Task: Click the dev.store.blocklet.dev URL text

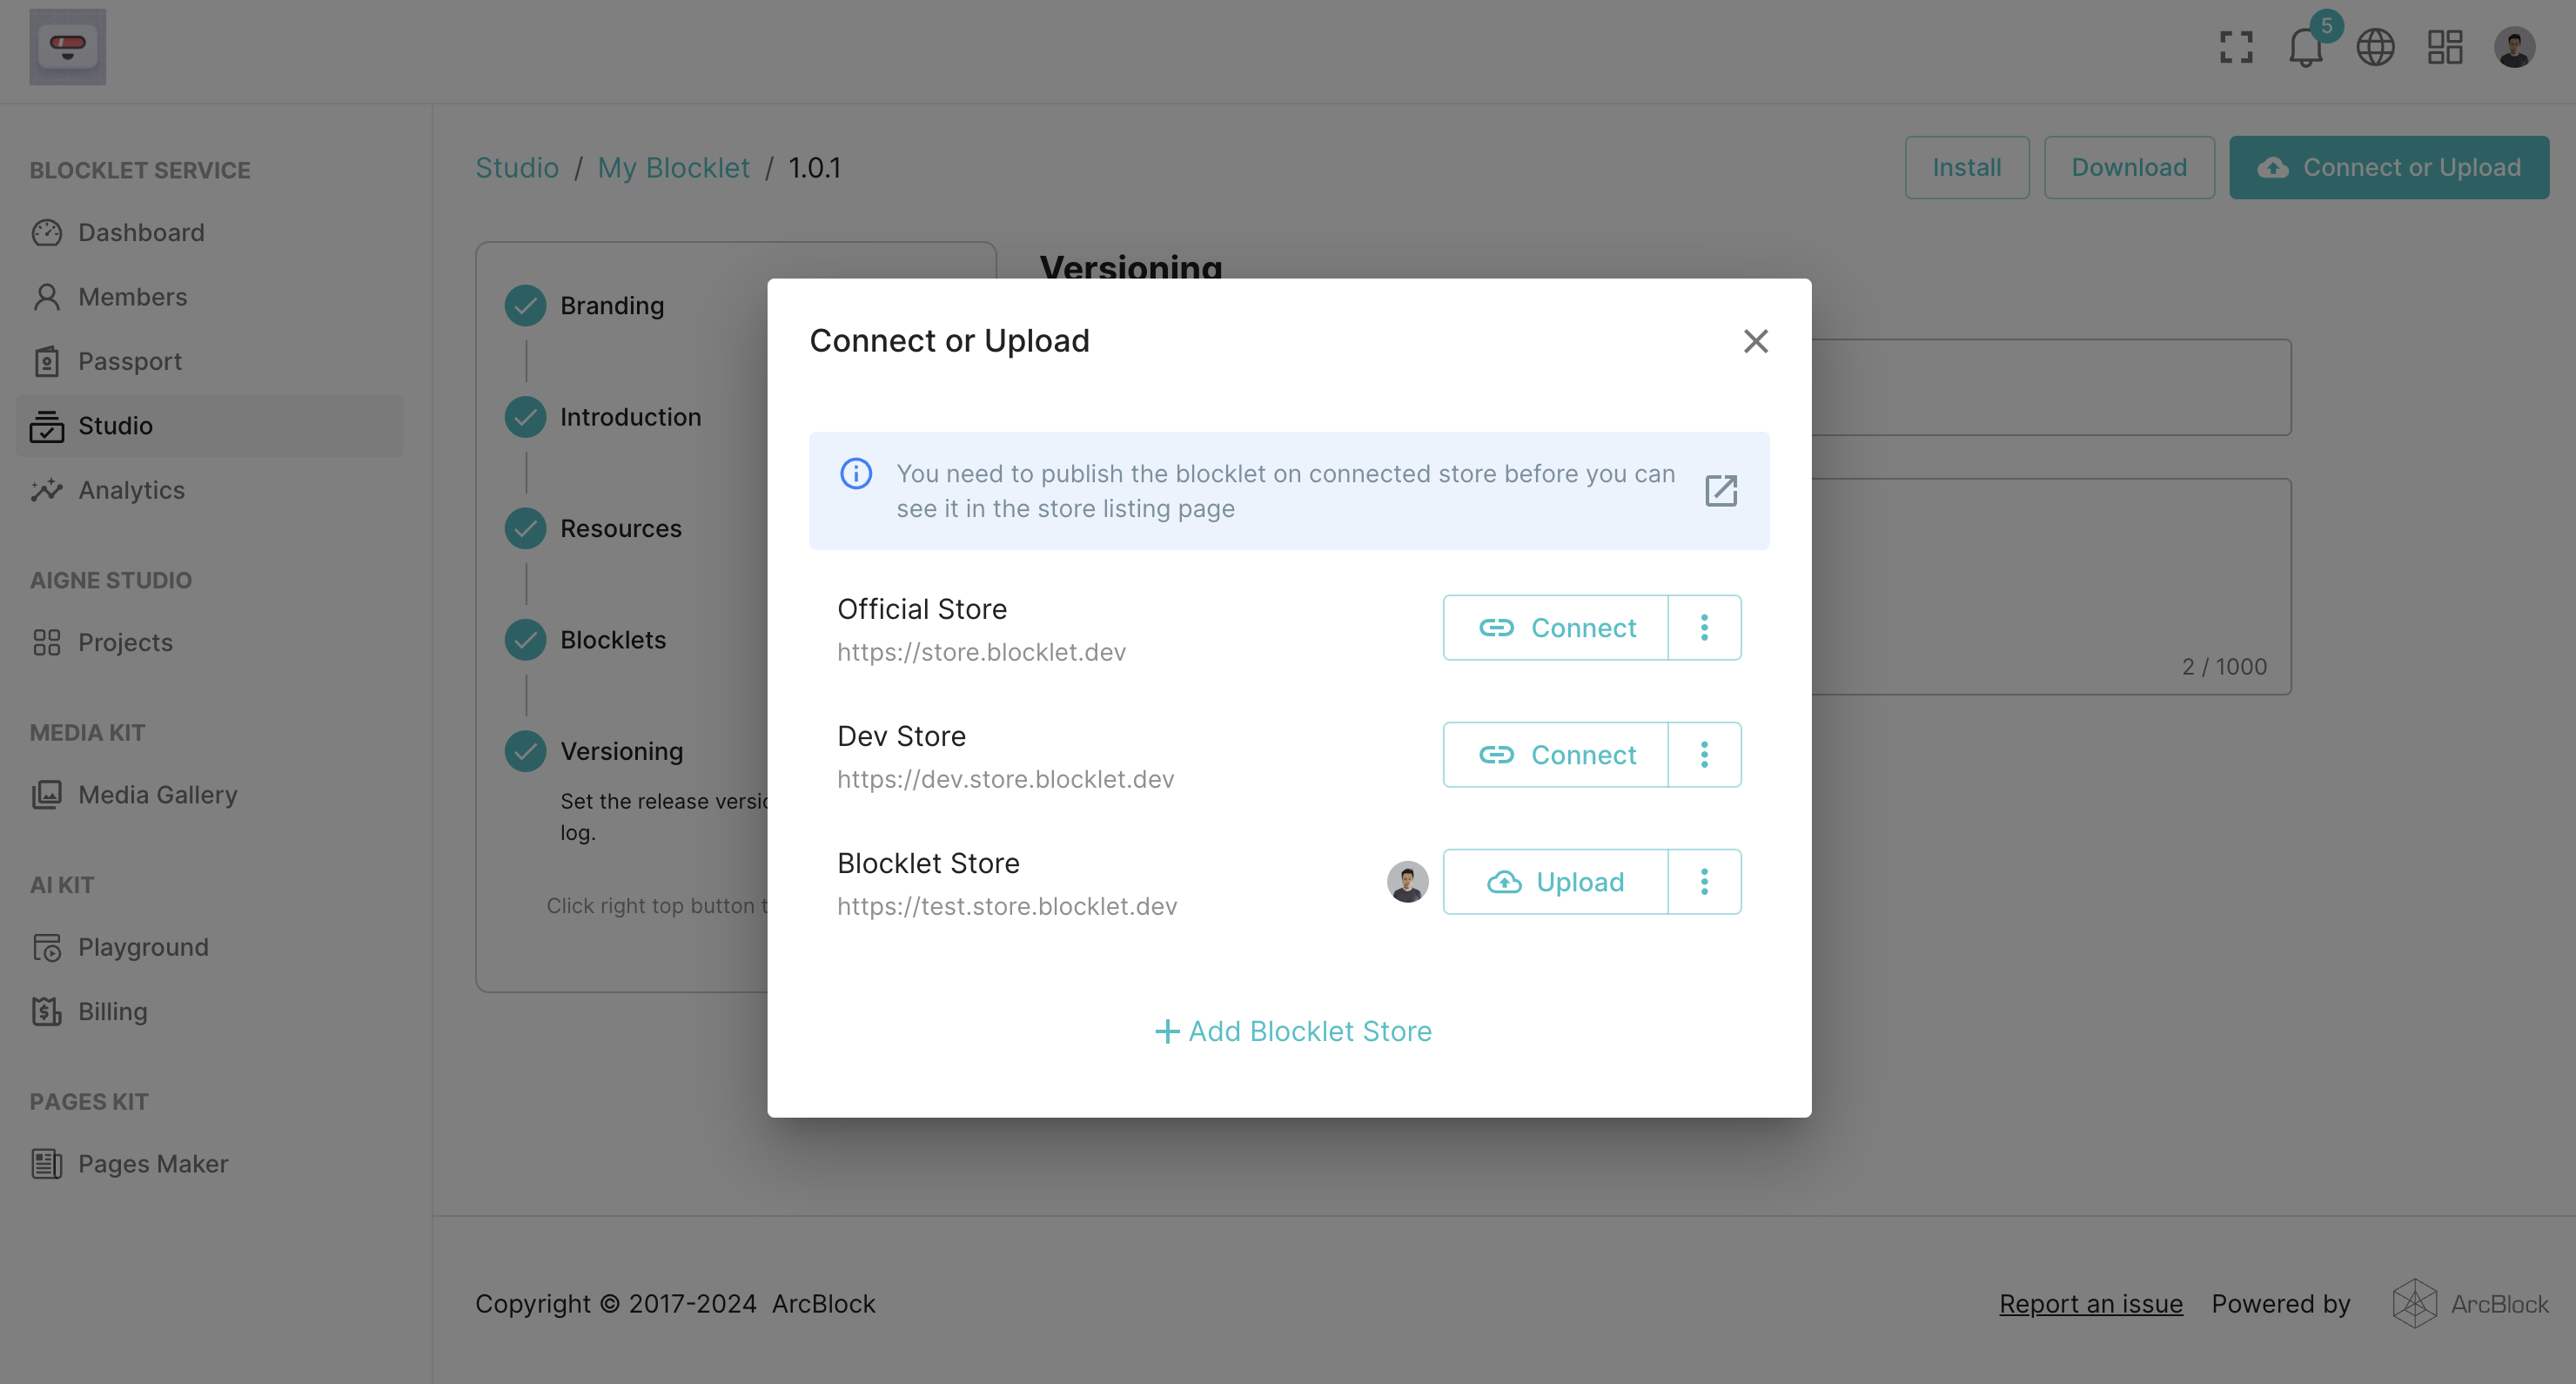Action: (1005, 779)
